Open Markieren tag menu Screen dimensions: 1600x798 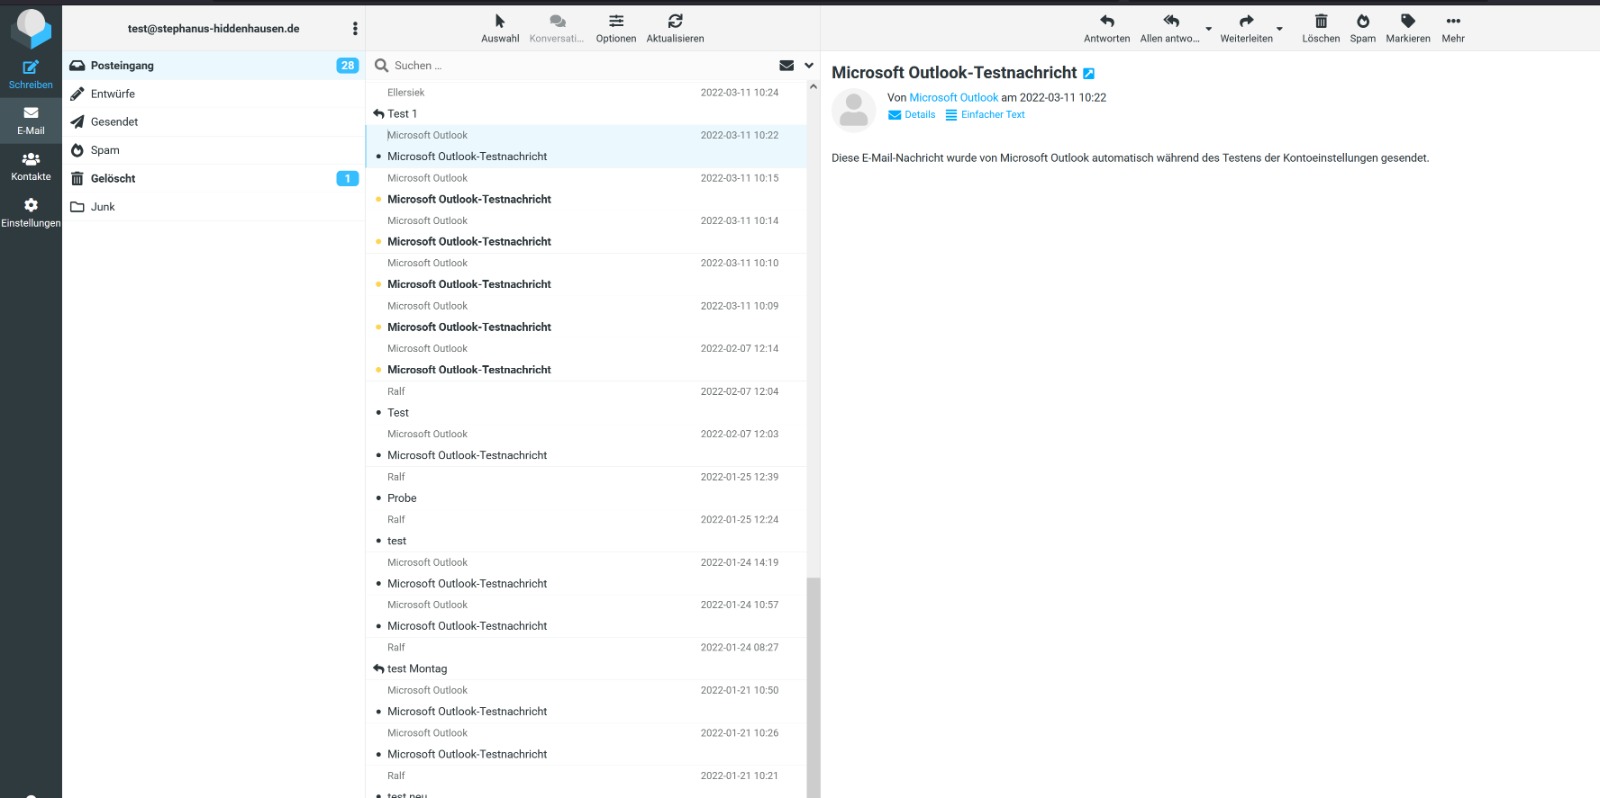click(x=1408, y=28)
